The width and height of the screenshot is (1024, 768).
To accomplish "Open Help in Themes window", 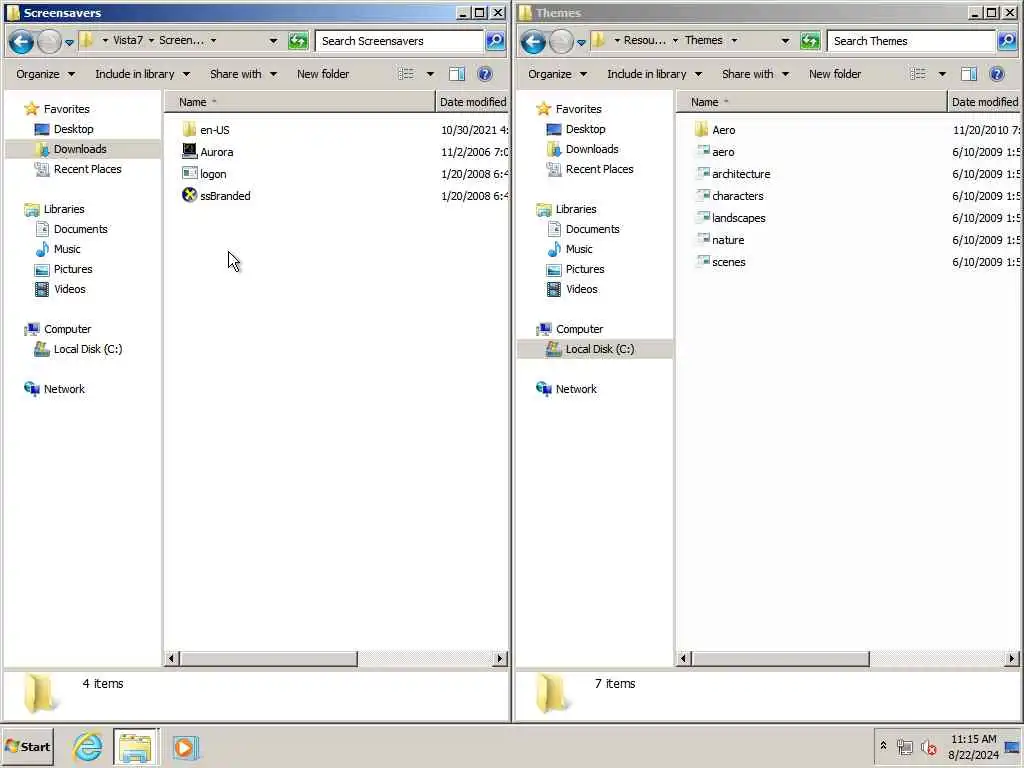I will [x=997, y=74].
